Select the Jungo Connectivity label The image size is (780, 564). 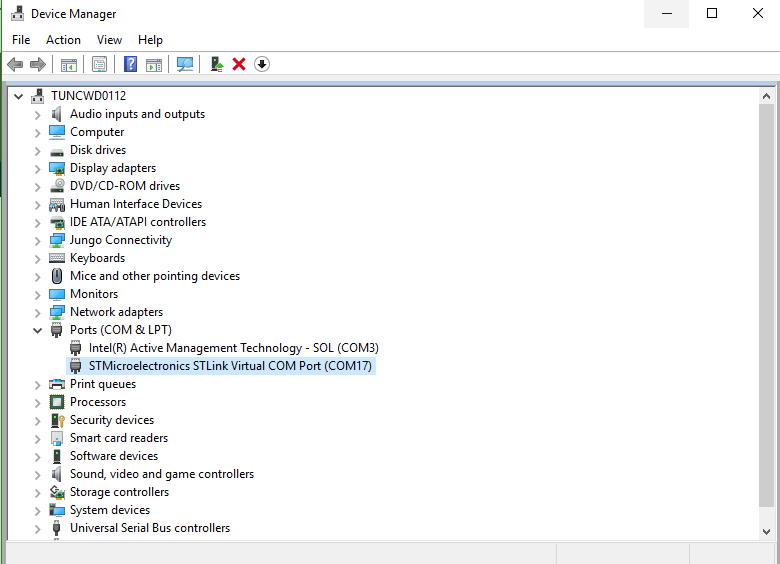pos(121,240)
